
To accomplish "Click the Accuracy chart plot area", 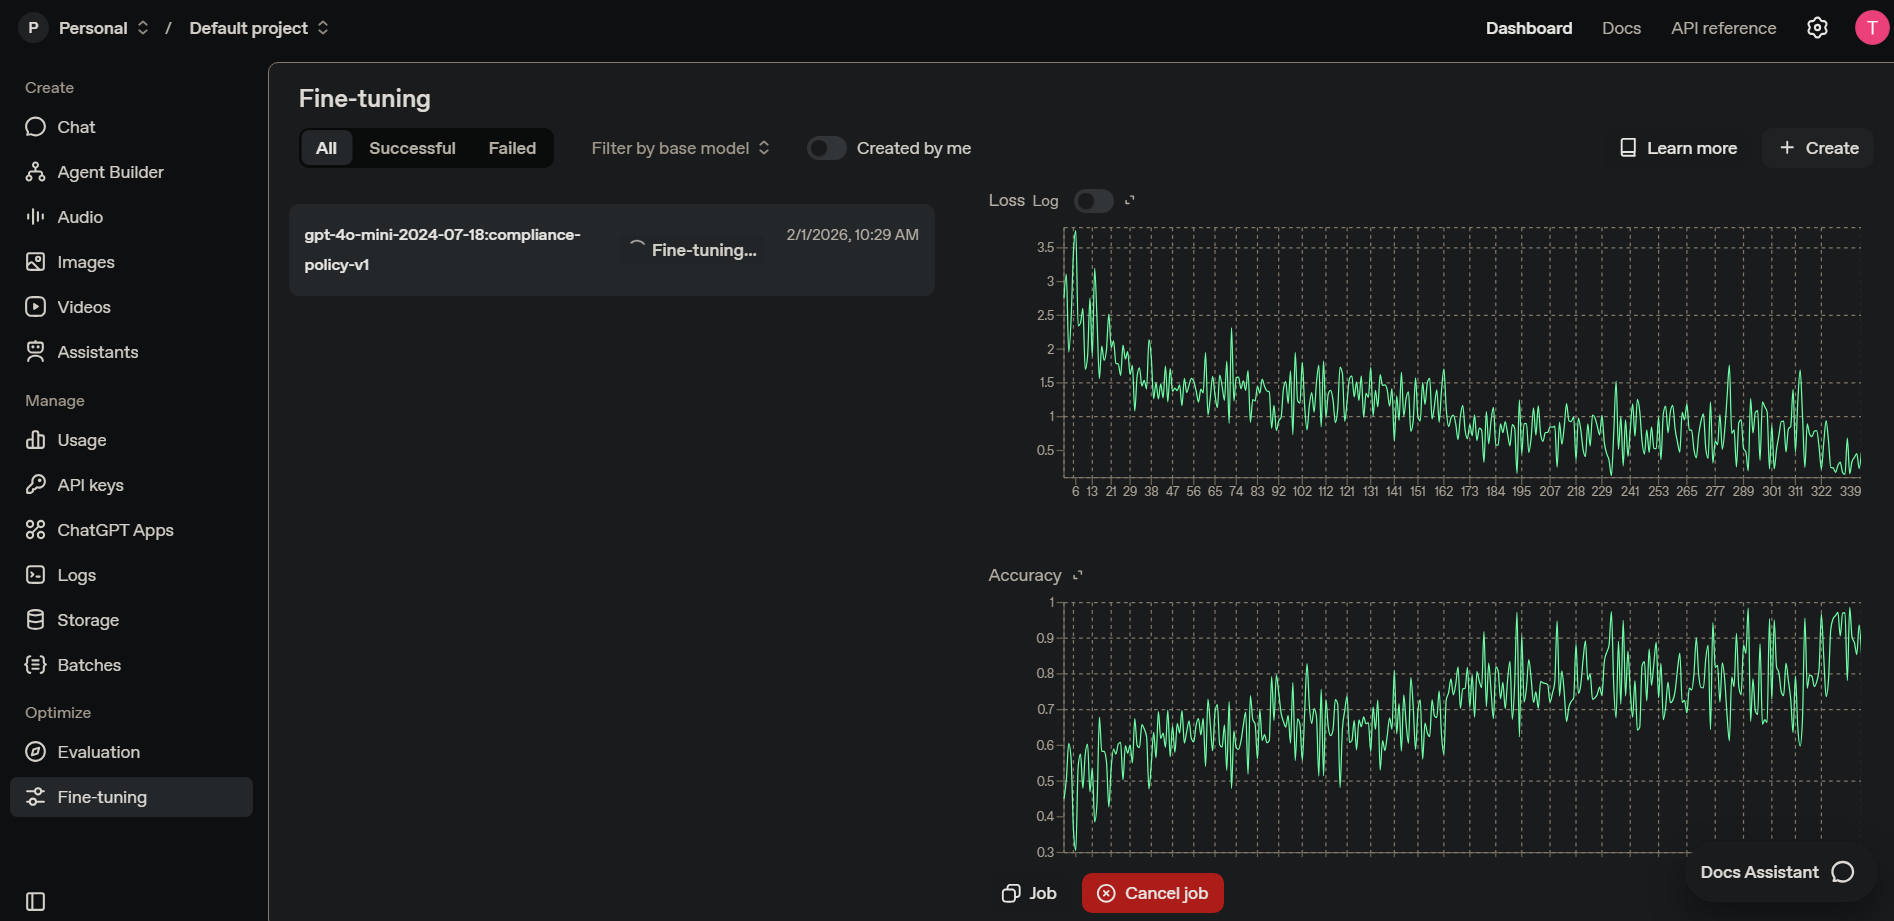I will click(1462, 727).
